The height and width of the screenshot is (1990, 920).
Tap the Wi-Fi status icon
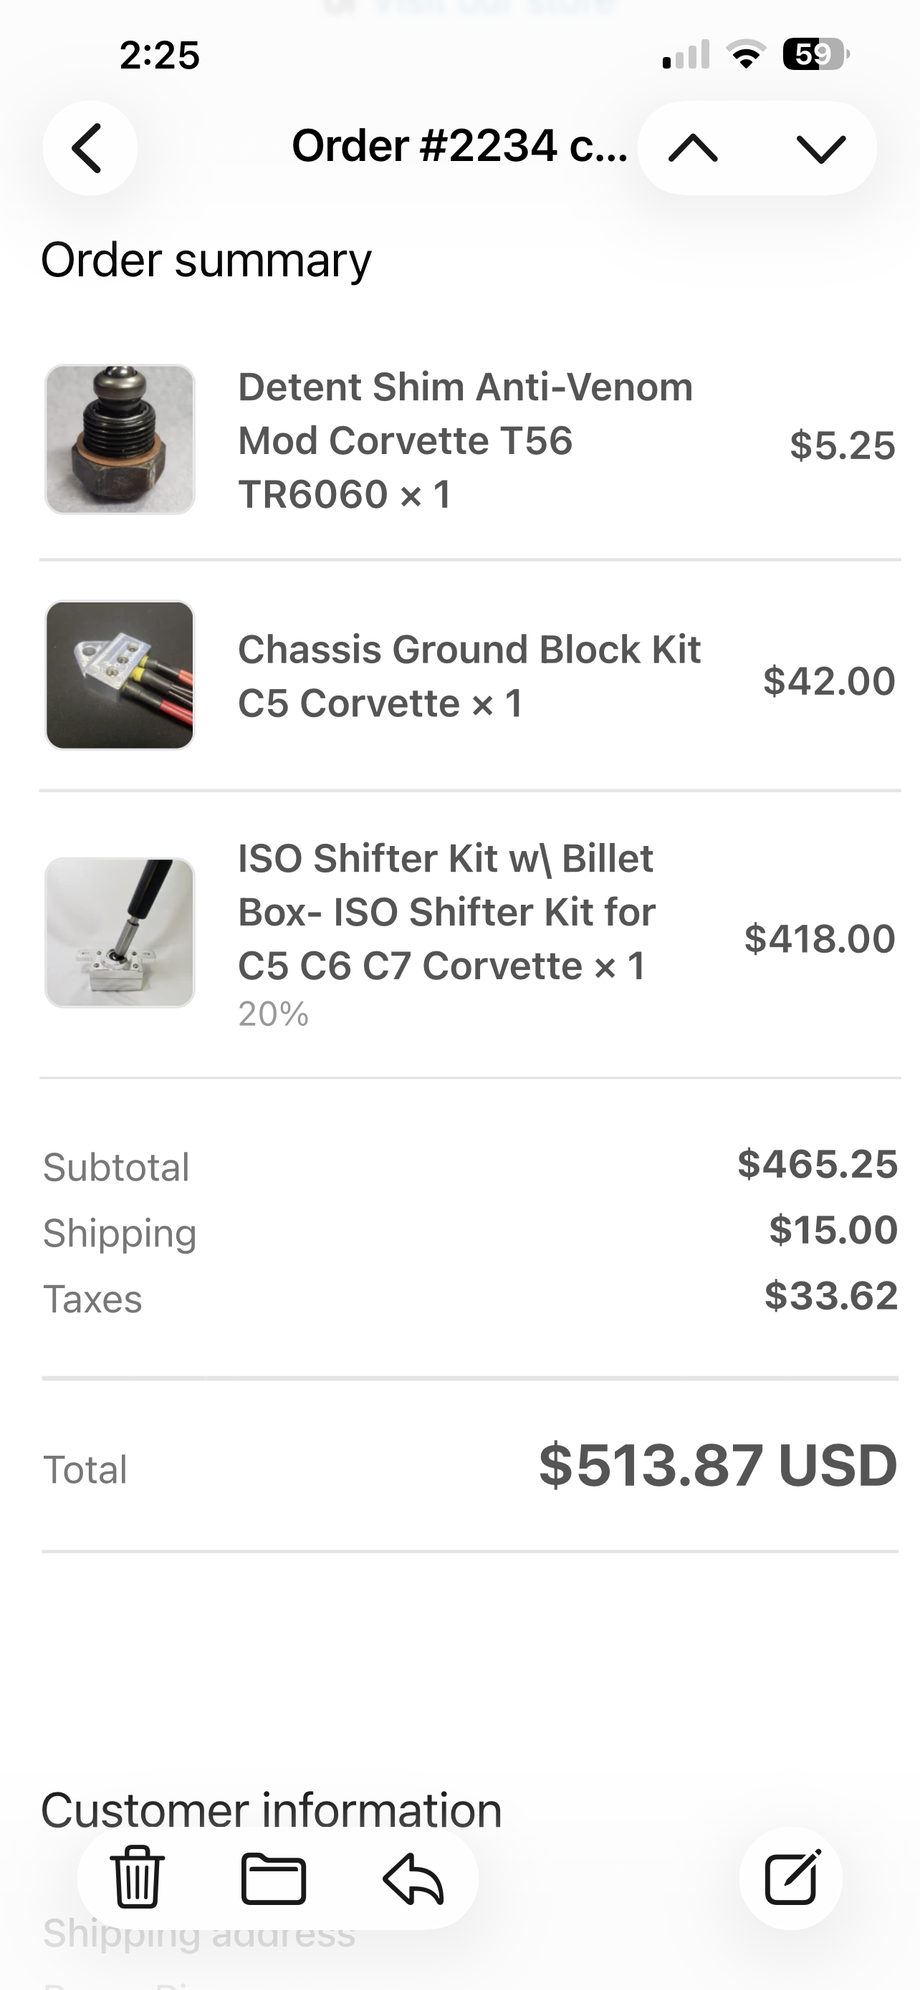pos(745,54)
